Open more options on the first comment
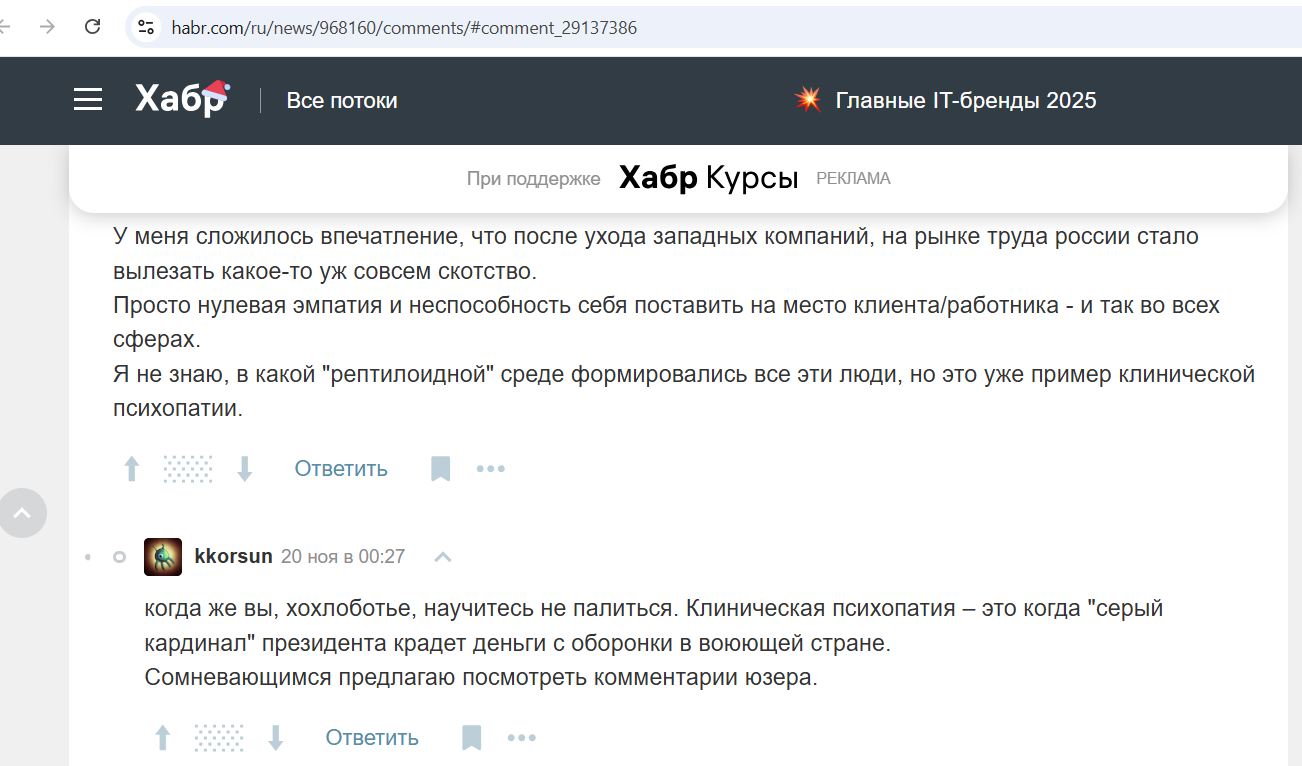 point(491,468)
